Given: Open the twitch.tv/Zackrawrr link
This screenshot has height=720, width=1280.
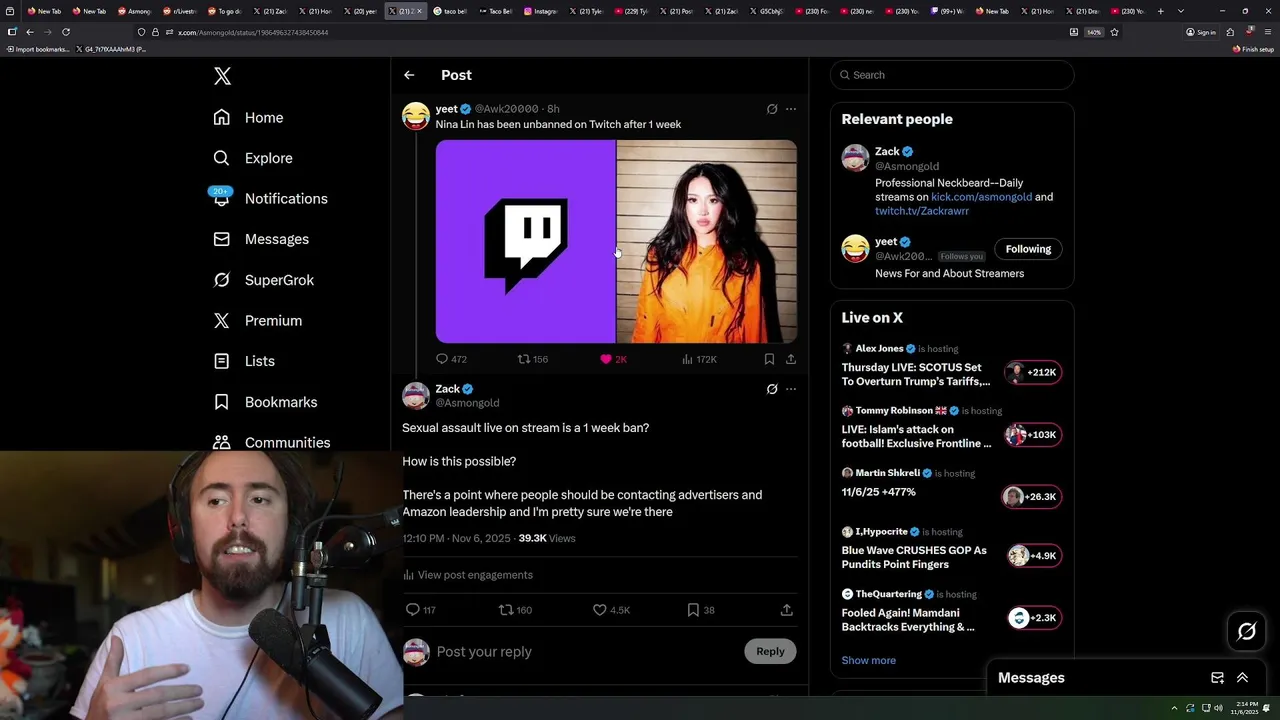Looking at the screenshot, I should (x=922, y=211).
